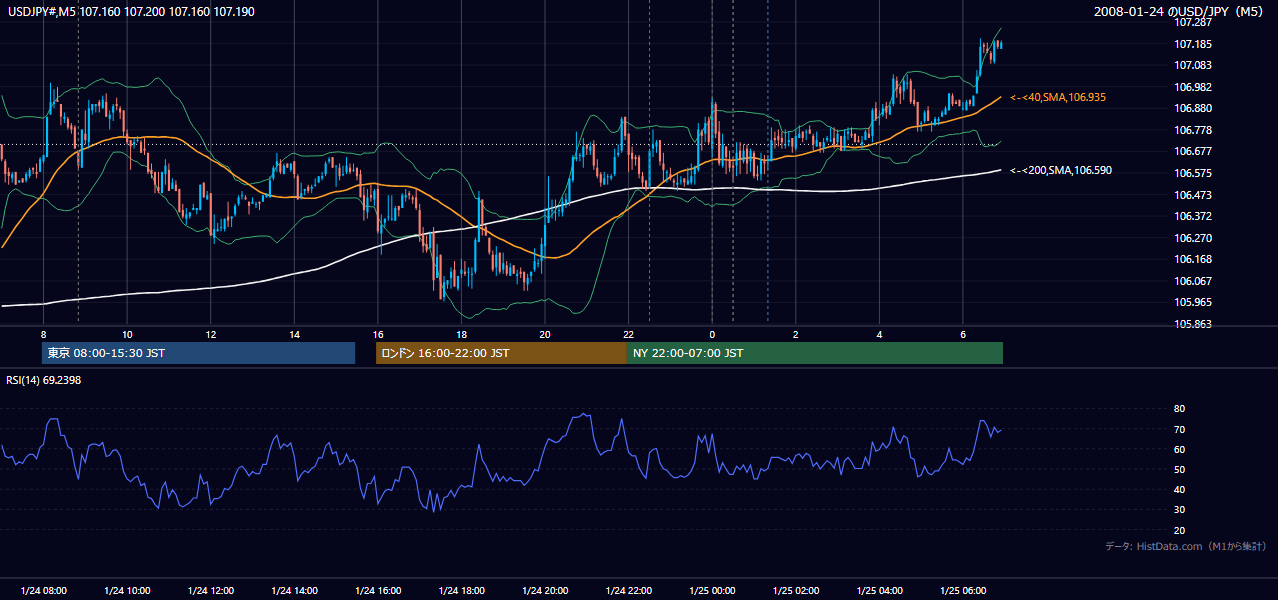1278x600 pixels.
Task: Click the London 16:00-22:00 JST session bar
Action: point(501,353)
